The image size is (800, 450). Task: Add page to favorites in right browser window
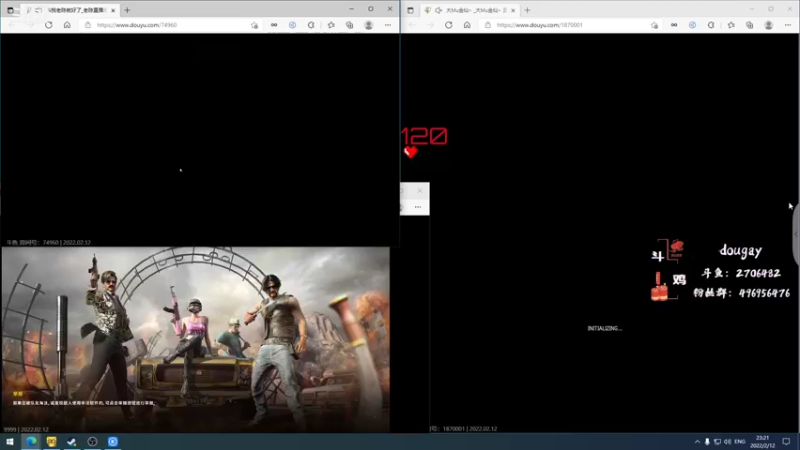(654, 25)
